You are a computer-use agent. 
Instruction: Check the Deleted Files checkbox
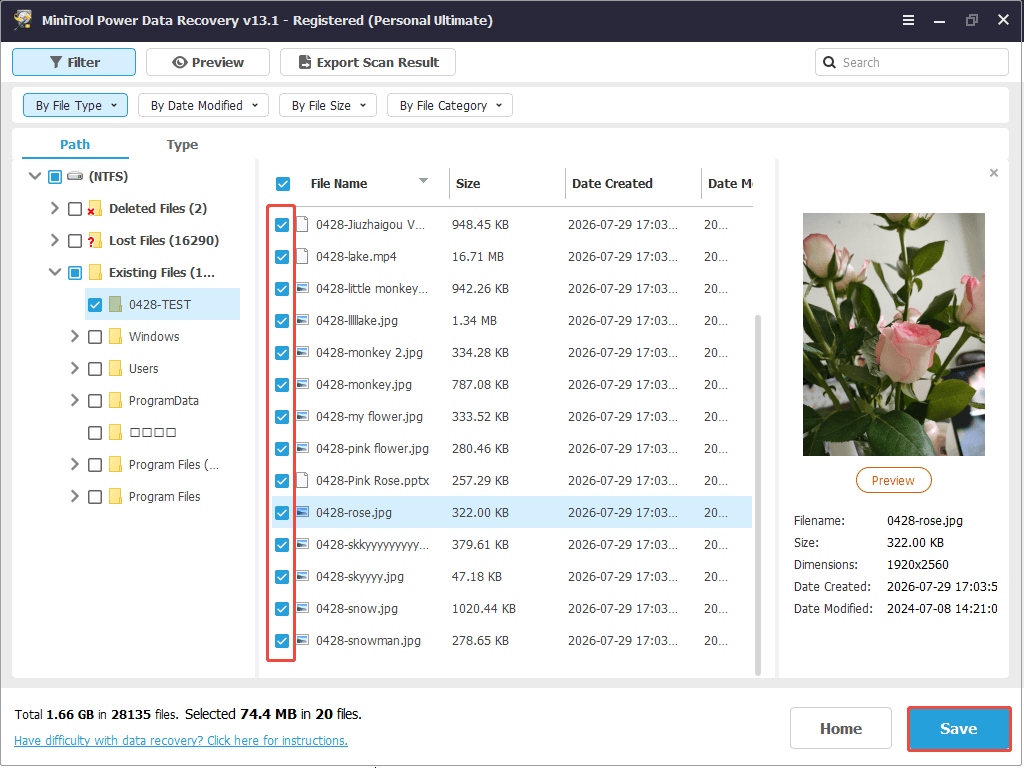coord(75,209)
